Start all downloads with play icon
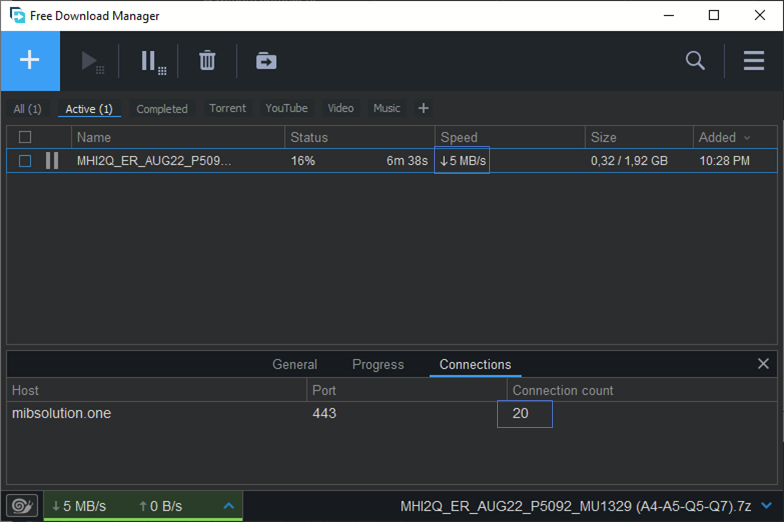784x522 pixels. 92,62
